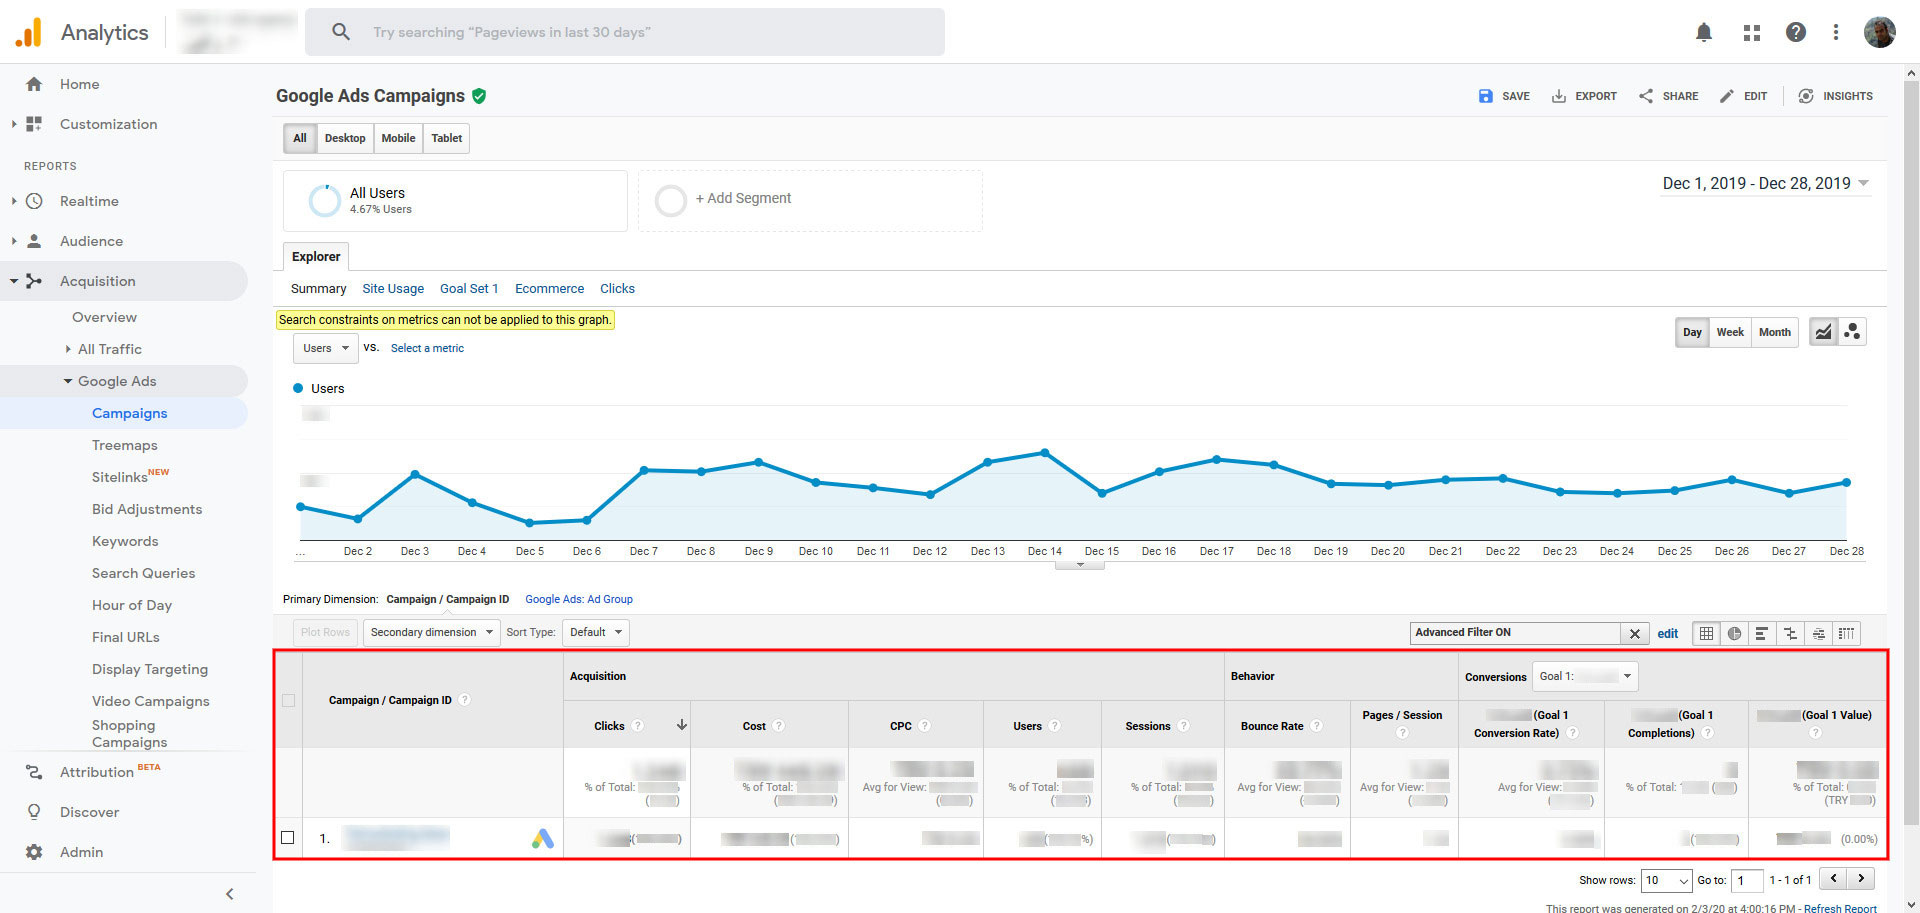Save the report using SAVE
The width and height of the screenshot is (1920, 913).
point(1504,96)
